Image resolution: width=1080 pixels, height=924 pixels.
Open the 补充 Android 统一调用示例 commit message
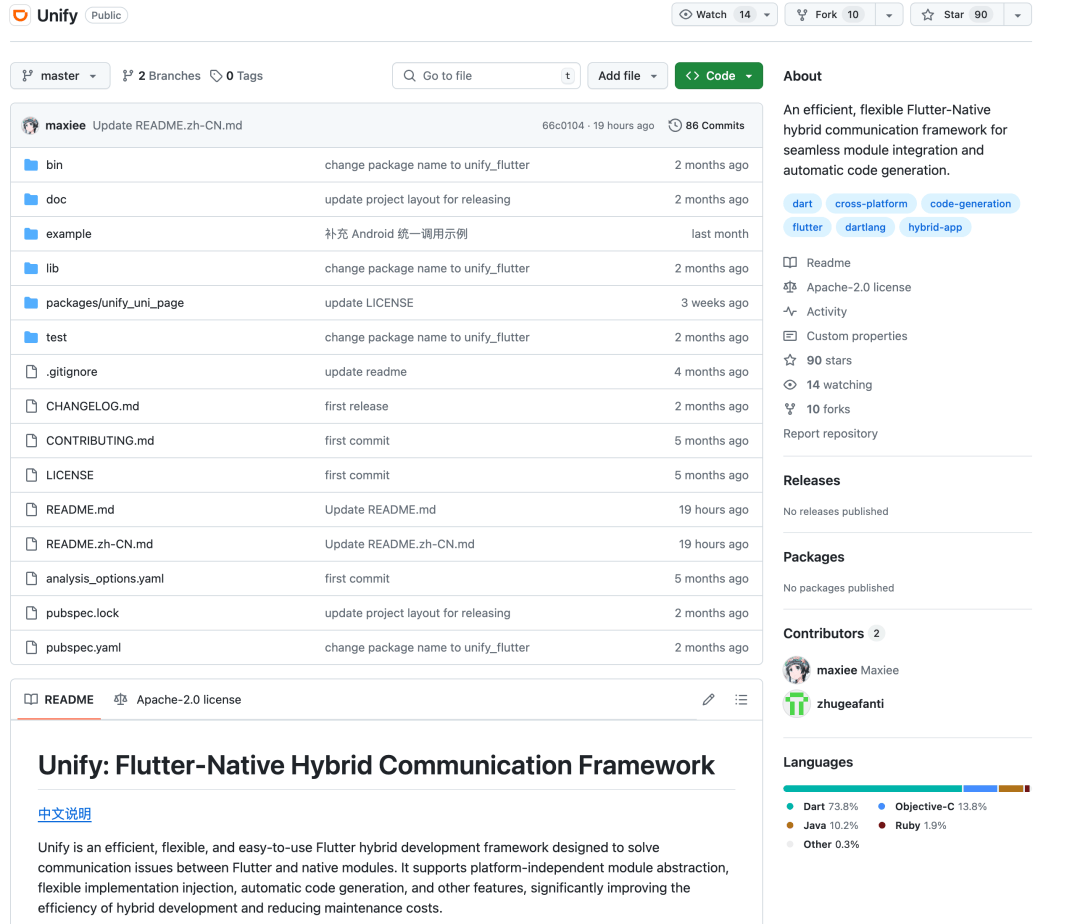tap(396, 233)
